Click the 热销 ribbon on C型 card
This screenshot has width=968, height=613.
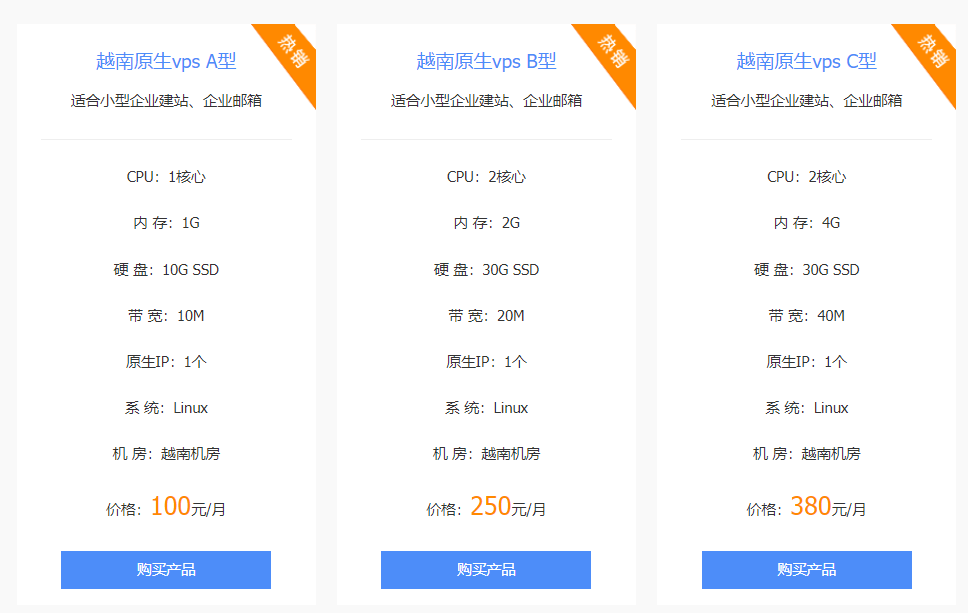coord(931,52)
